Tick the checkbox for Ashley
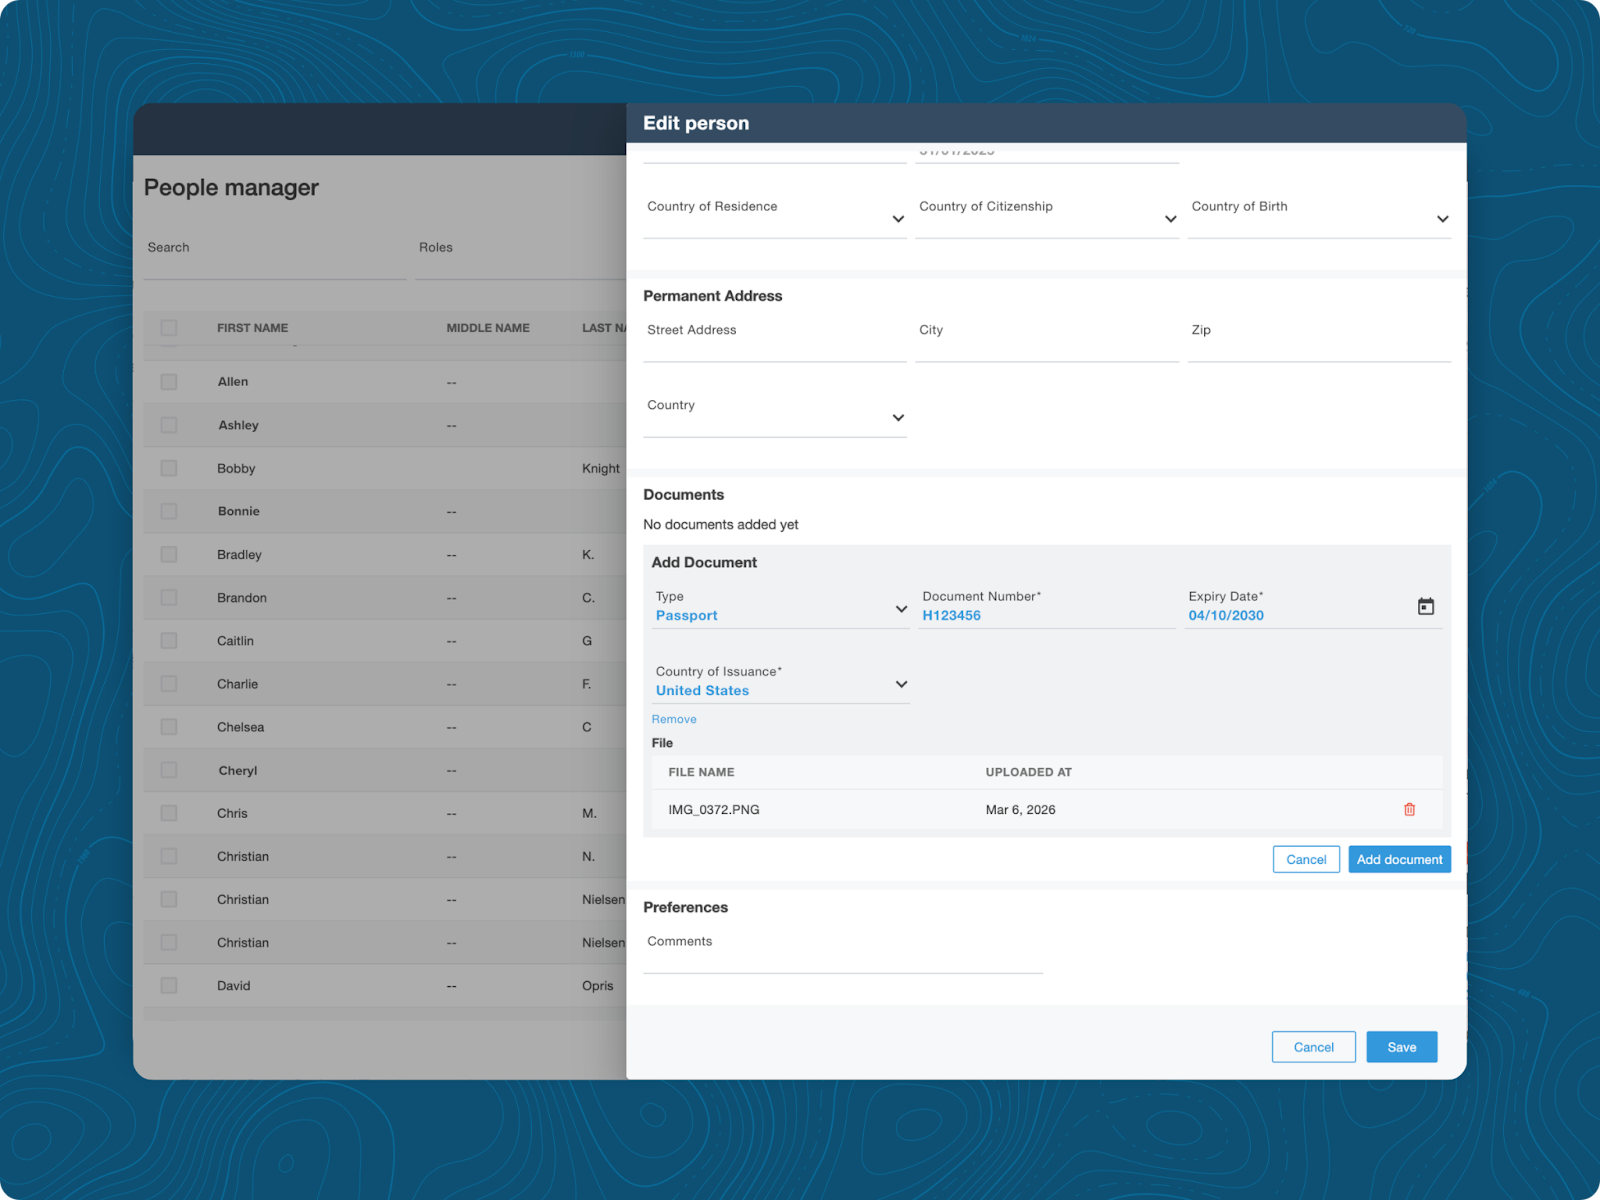This screenshot has height=1200, width=1600. pos(169,425)
